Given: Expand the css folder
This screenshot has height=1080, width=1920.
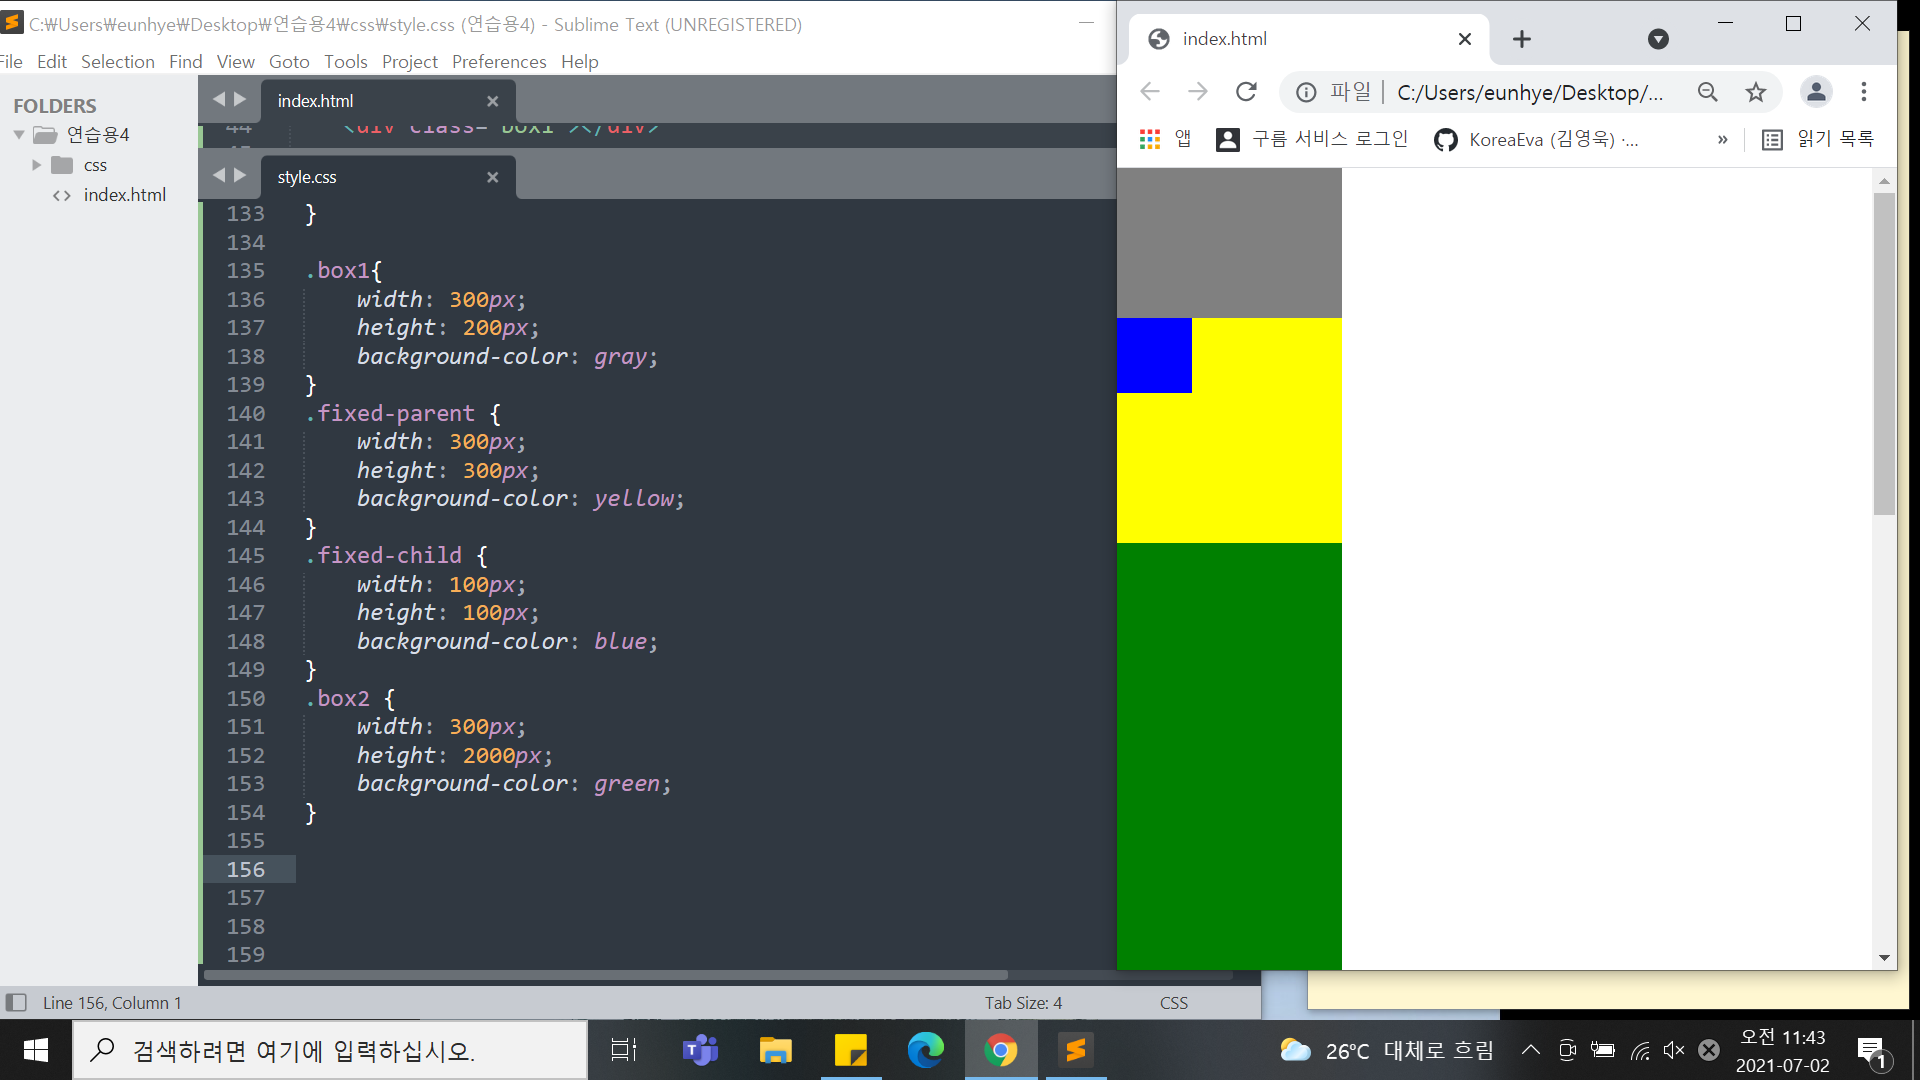Looking at the screenshot, I should pos(37,165).
